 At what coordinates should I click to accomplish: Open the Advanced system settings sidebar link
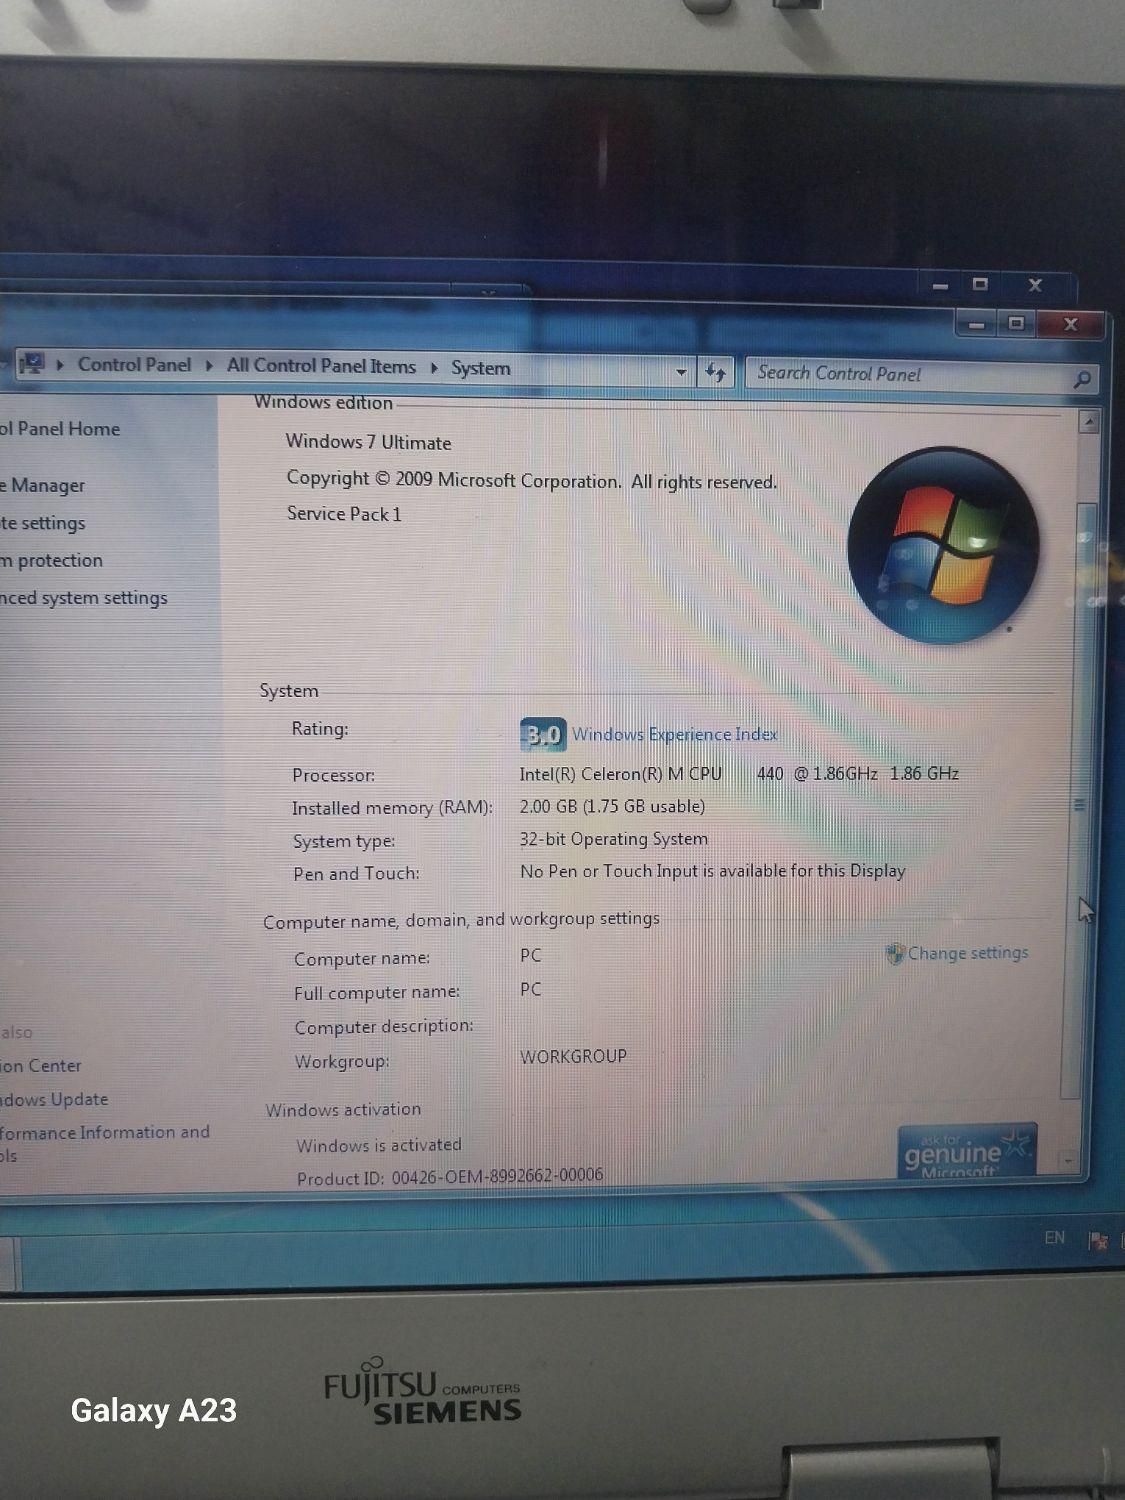pos(84,598)
